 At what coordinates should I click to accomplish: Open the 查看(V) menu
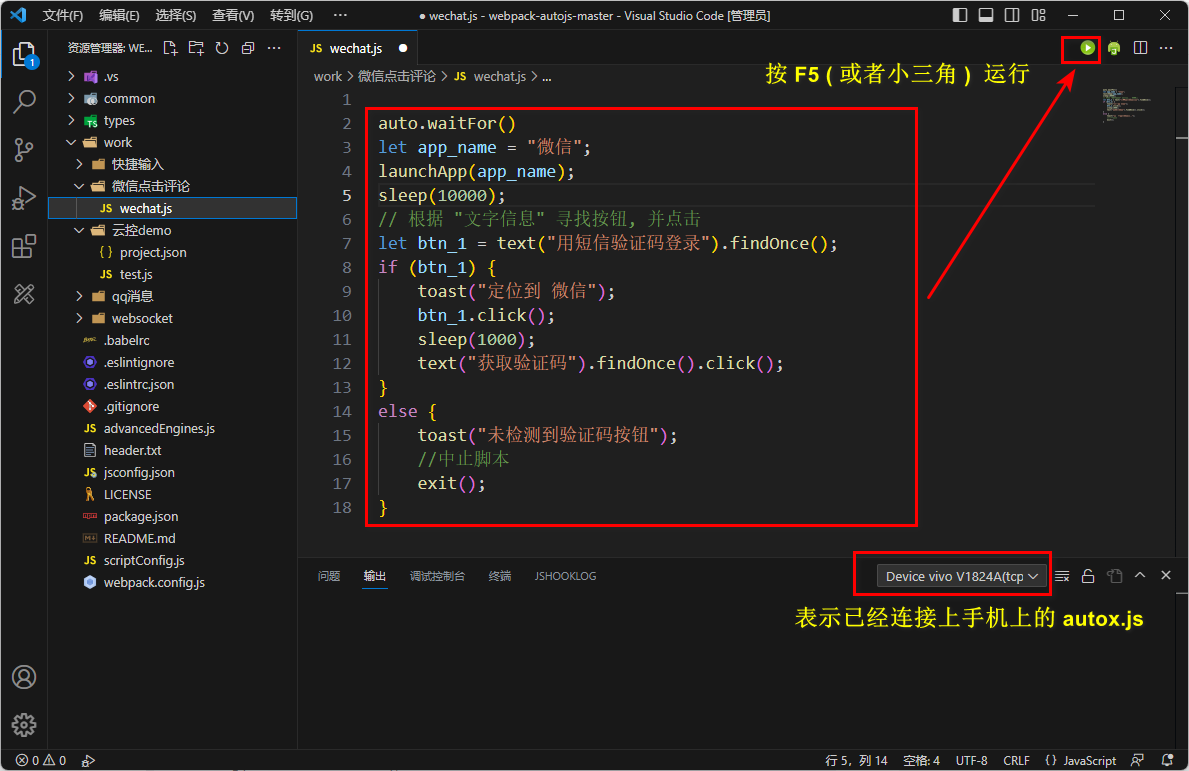(x=233, y=15)
